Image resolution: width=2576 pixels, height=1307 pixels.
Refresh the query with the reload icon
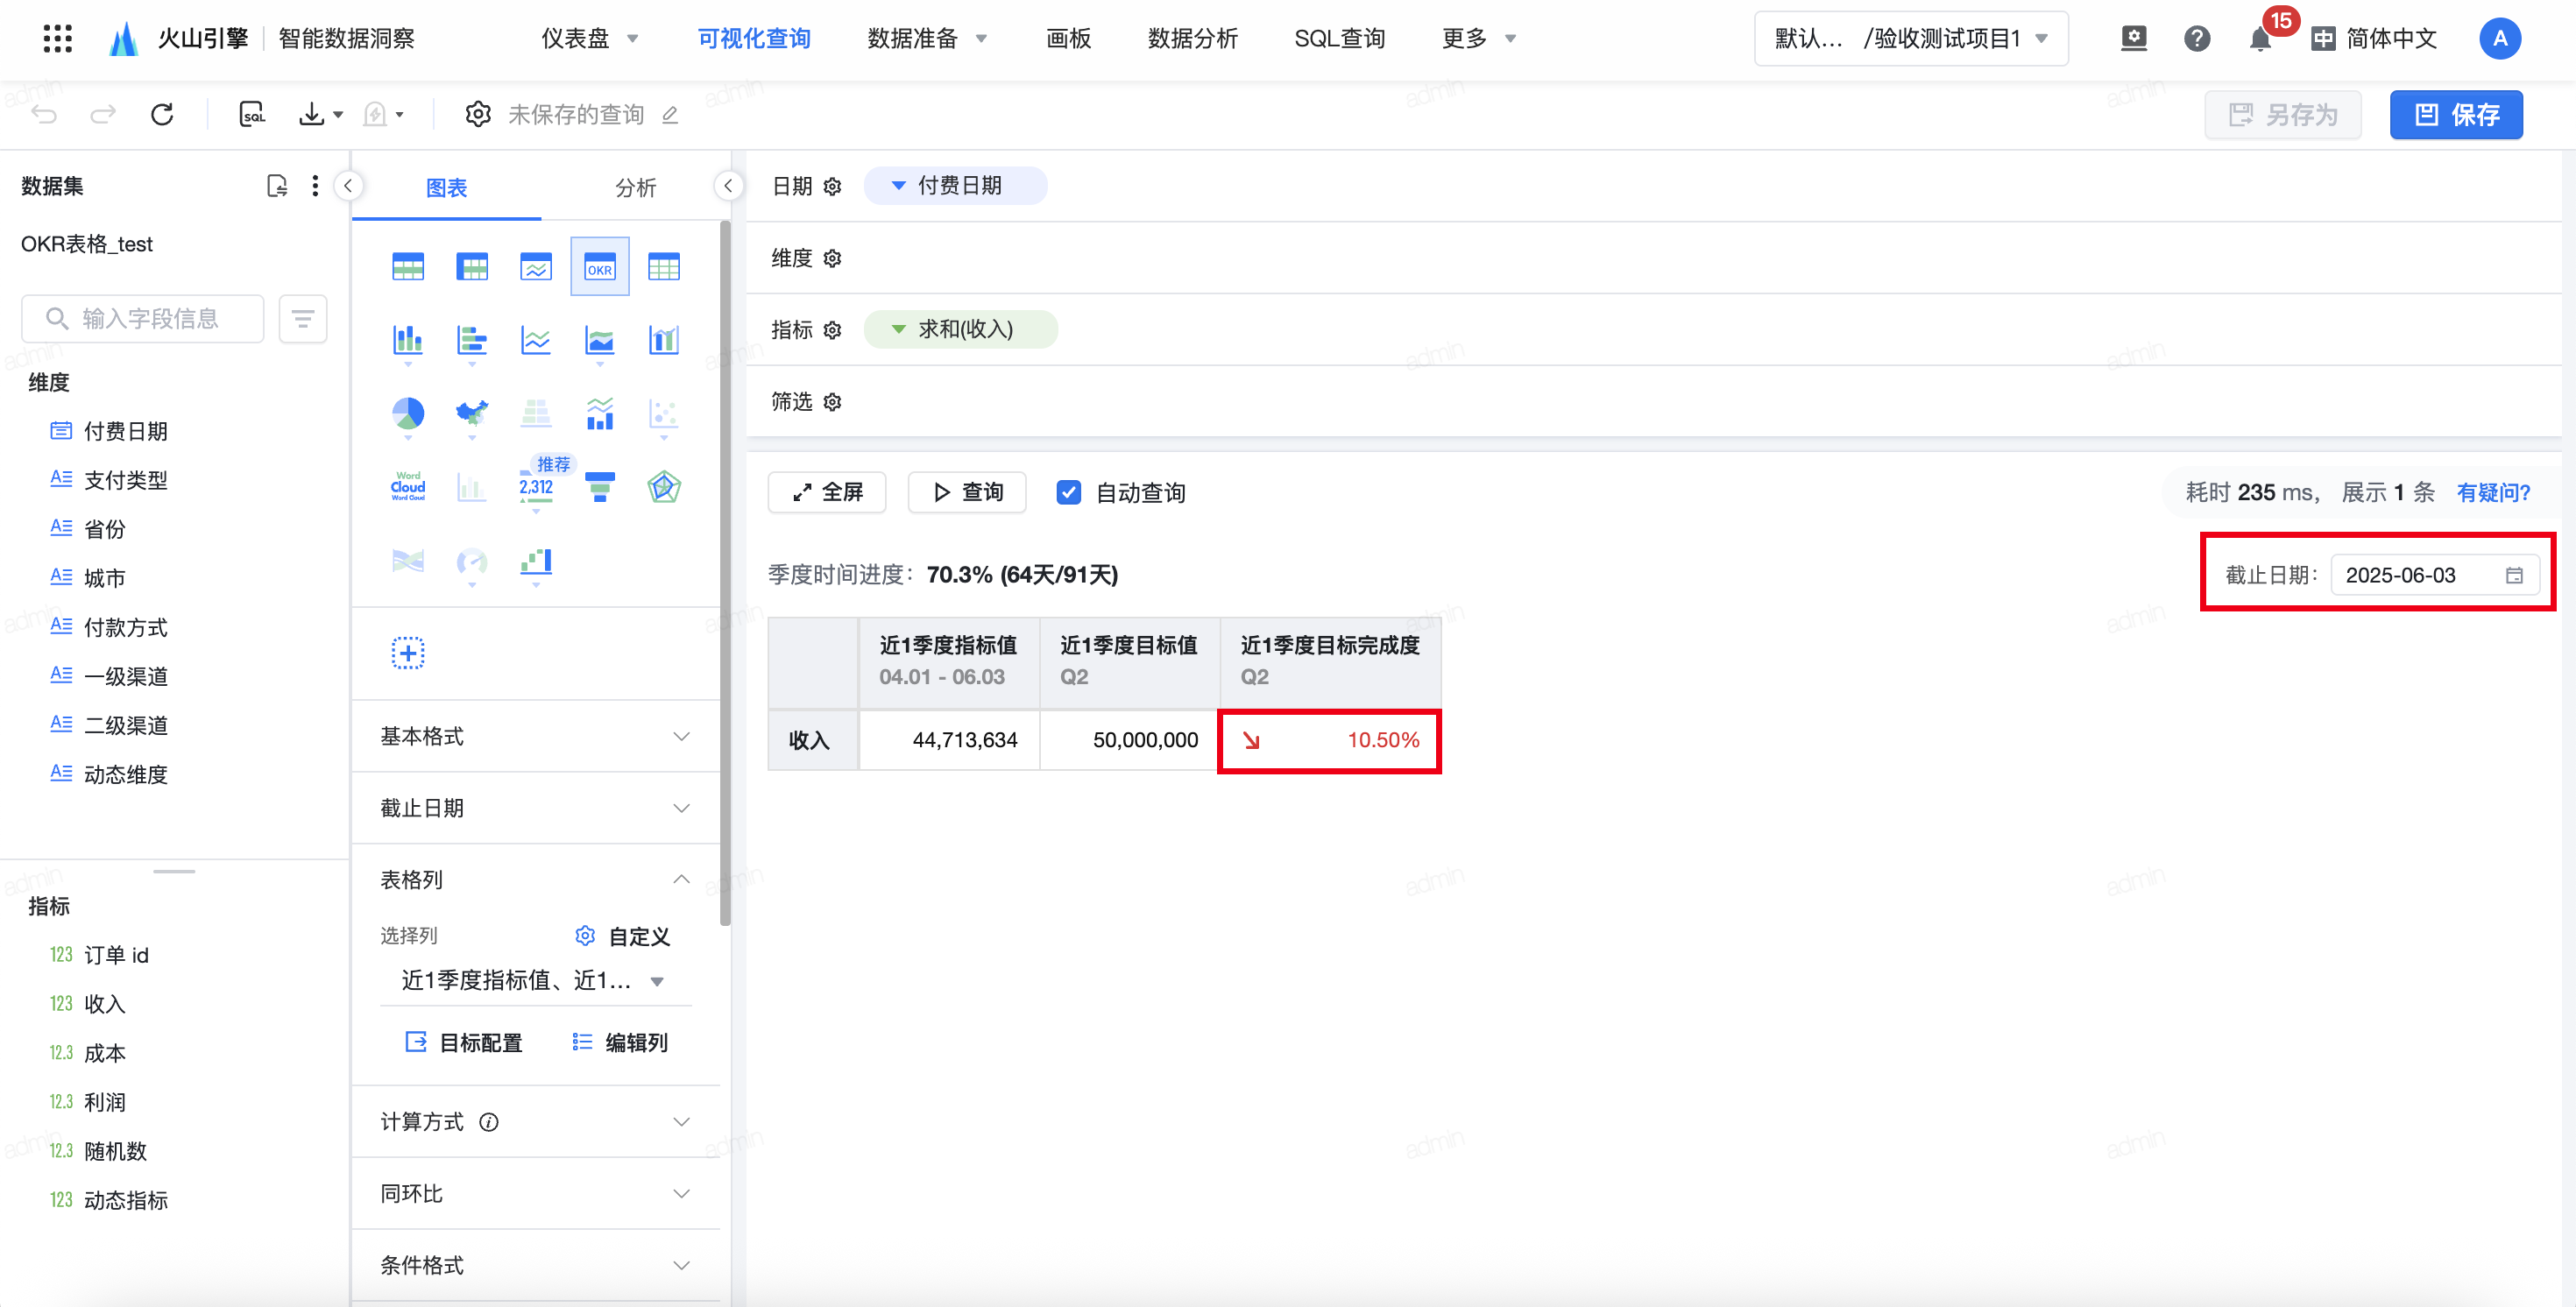162,114
